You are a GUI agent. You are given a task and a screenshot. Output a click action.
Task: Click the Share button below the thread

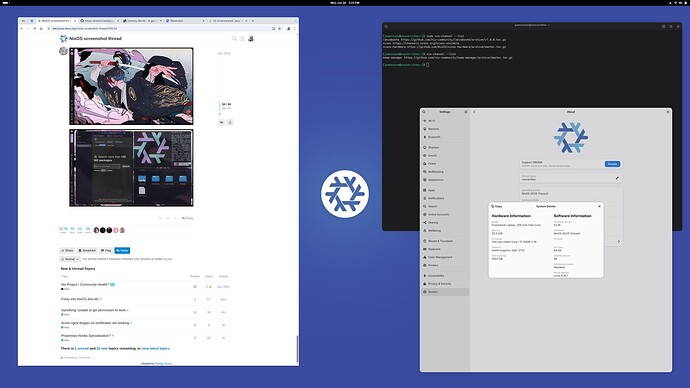(x=67, y=250)
